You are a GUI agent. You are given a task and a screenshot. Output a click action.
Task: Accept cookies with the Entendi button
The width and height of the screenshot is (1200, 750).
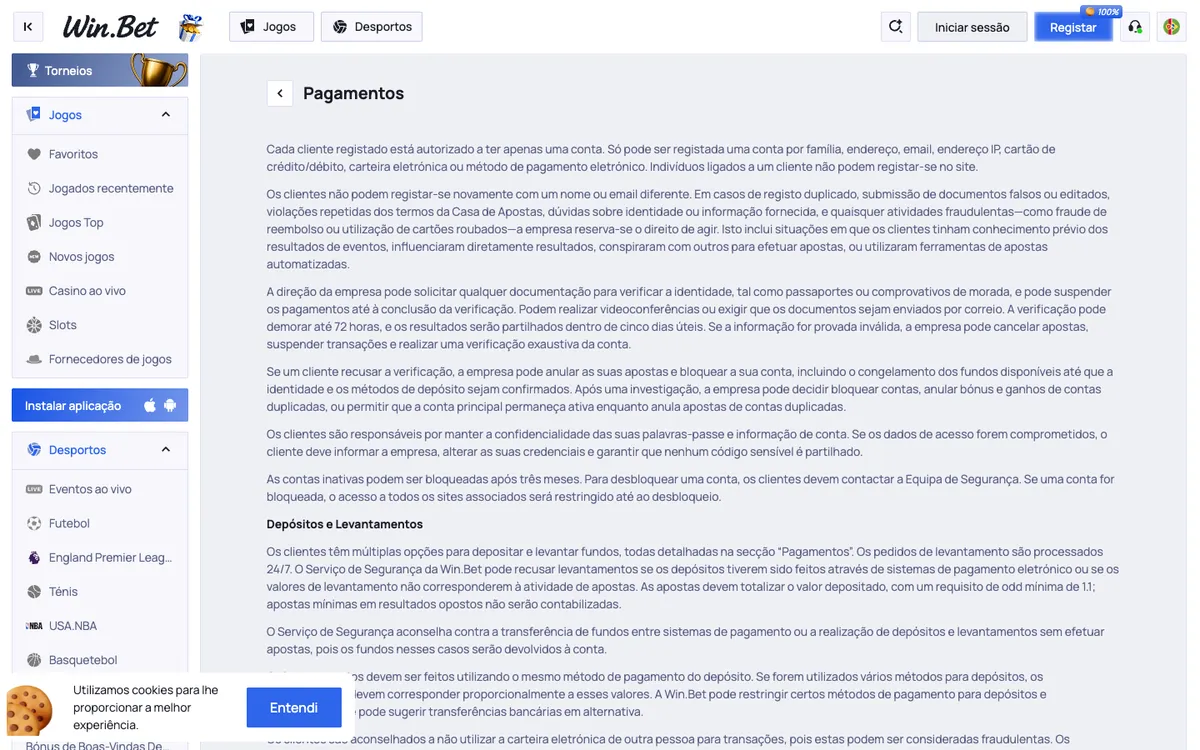point(294,707)
